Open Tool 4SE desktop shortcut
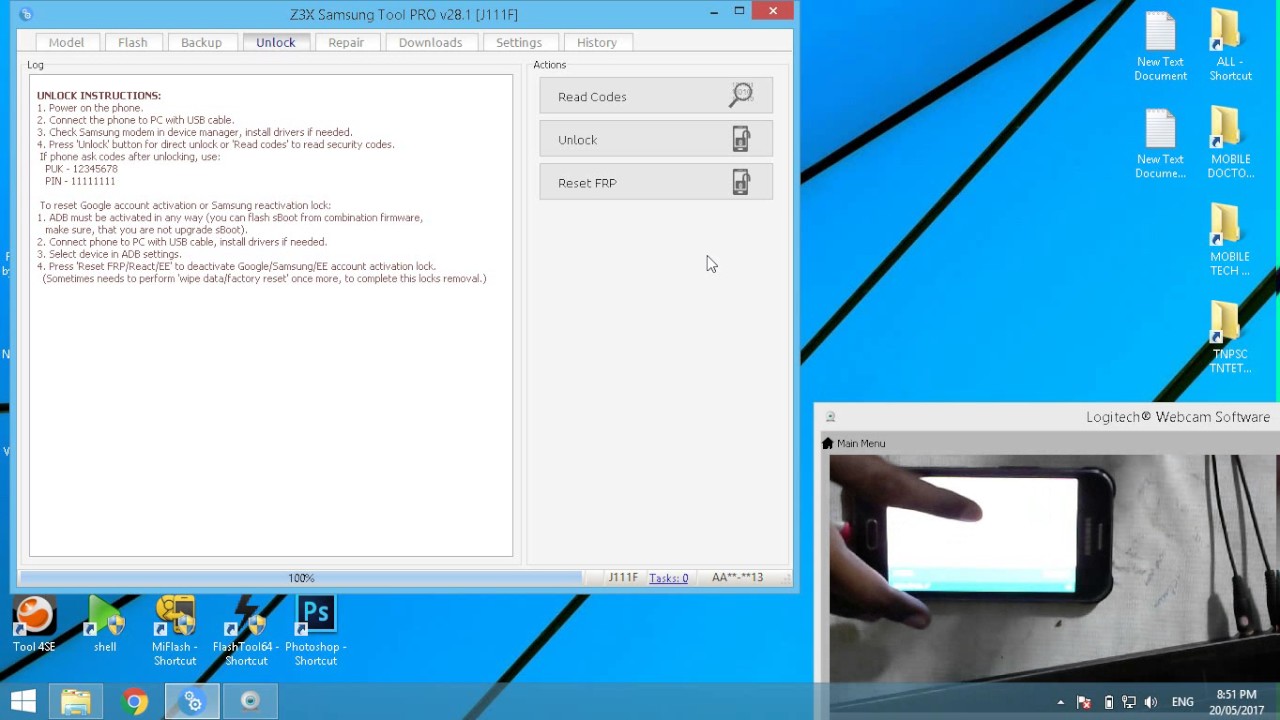1280x720 pixels. click(34, 625)
